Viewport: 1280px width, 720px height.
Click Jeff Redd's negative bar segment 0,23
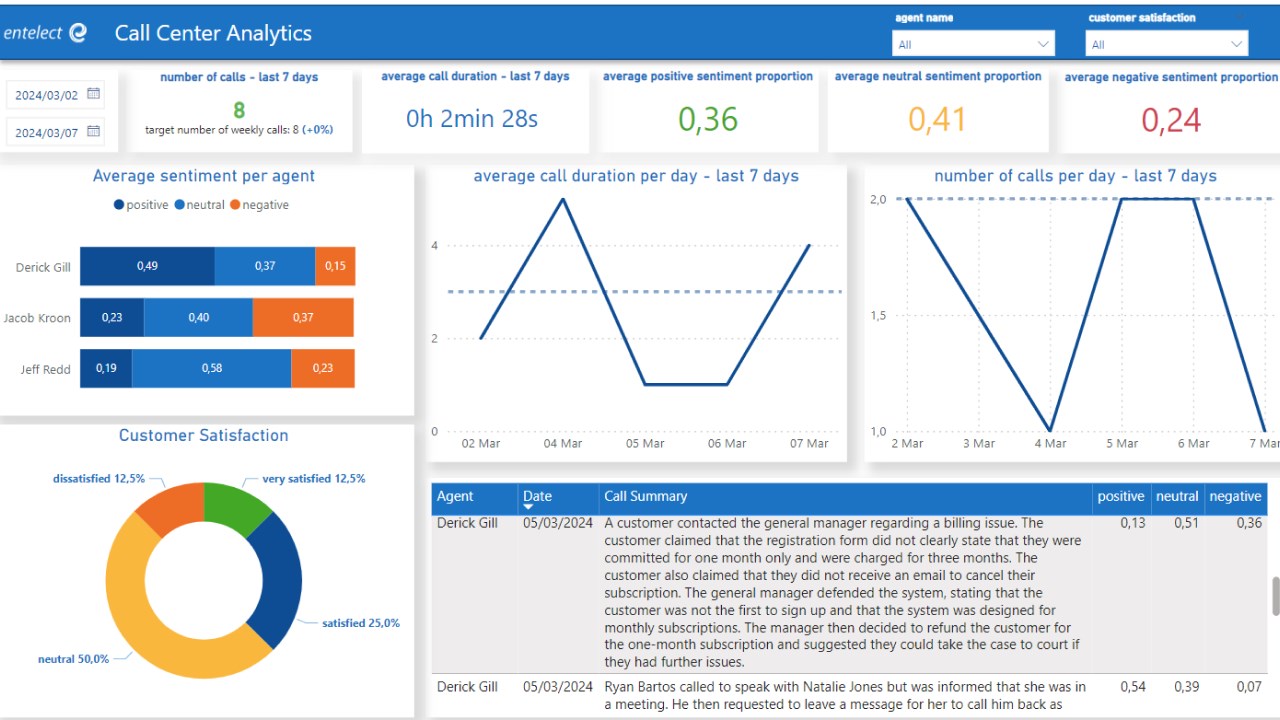323,368
